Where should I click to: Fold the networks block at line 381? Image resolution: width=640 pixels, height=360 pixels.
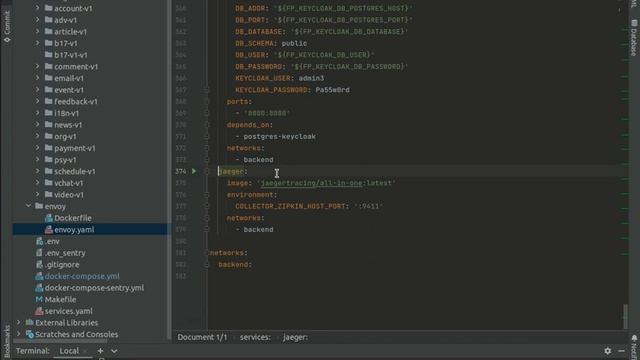coord(206,253)
